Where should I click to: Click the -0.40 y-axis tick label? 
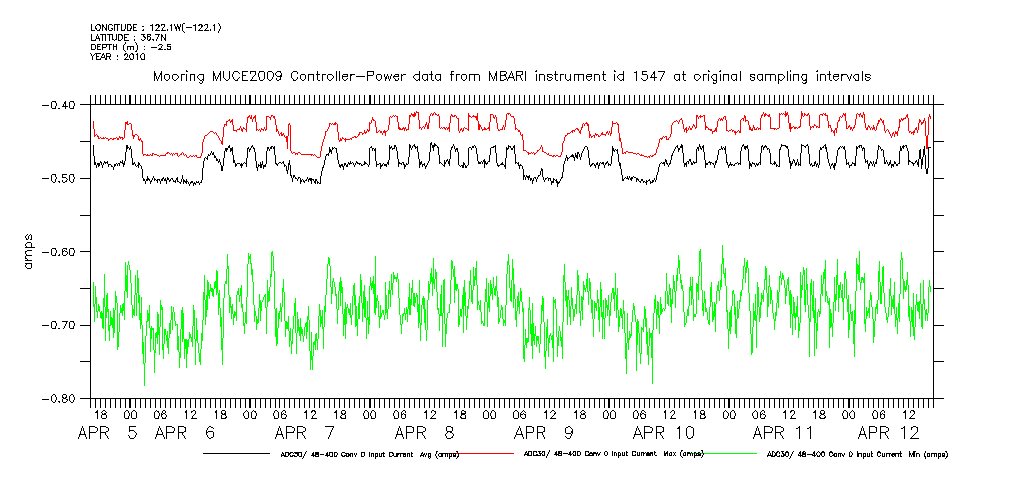point(59,105)
